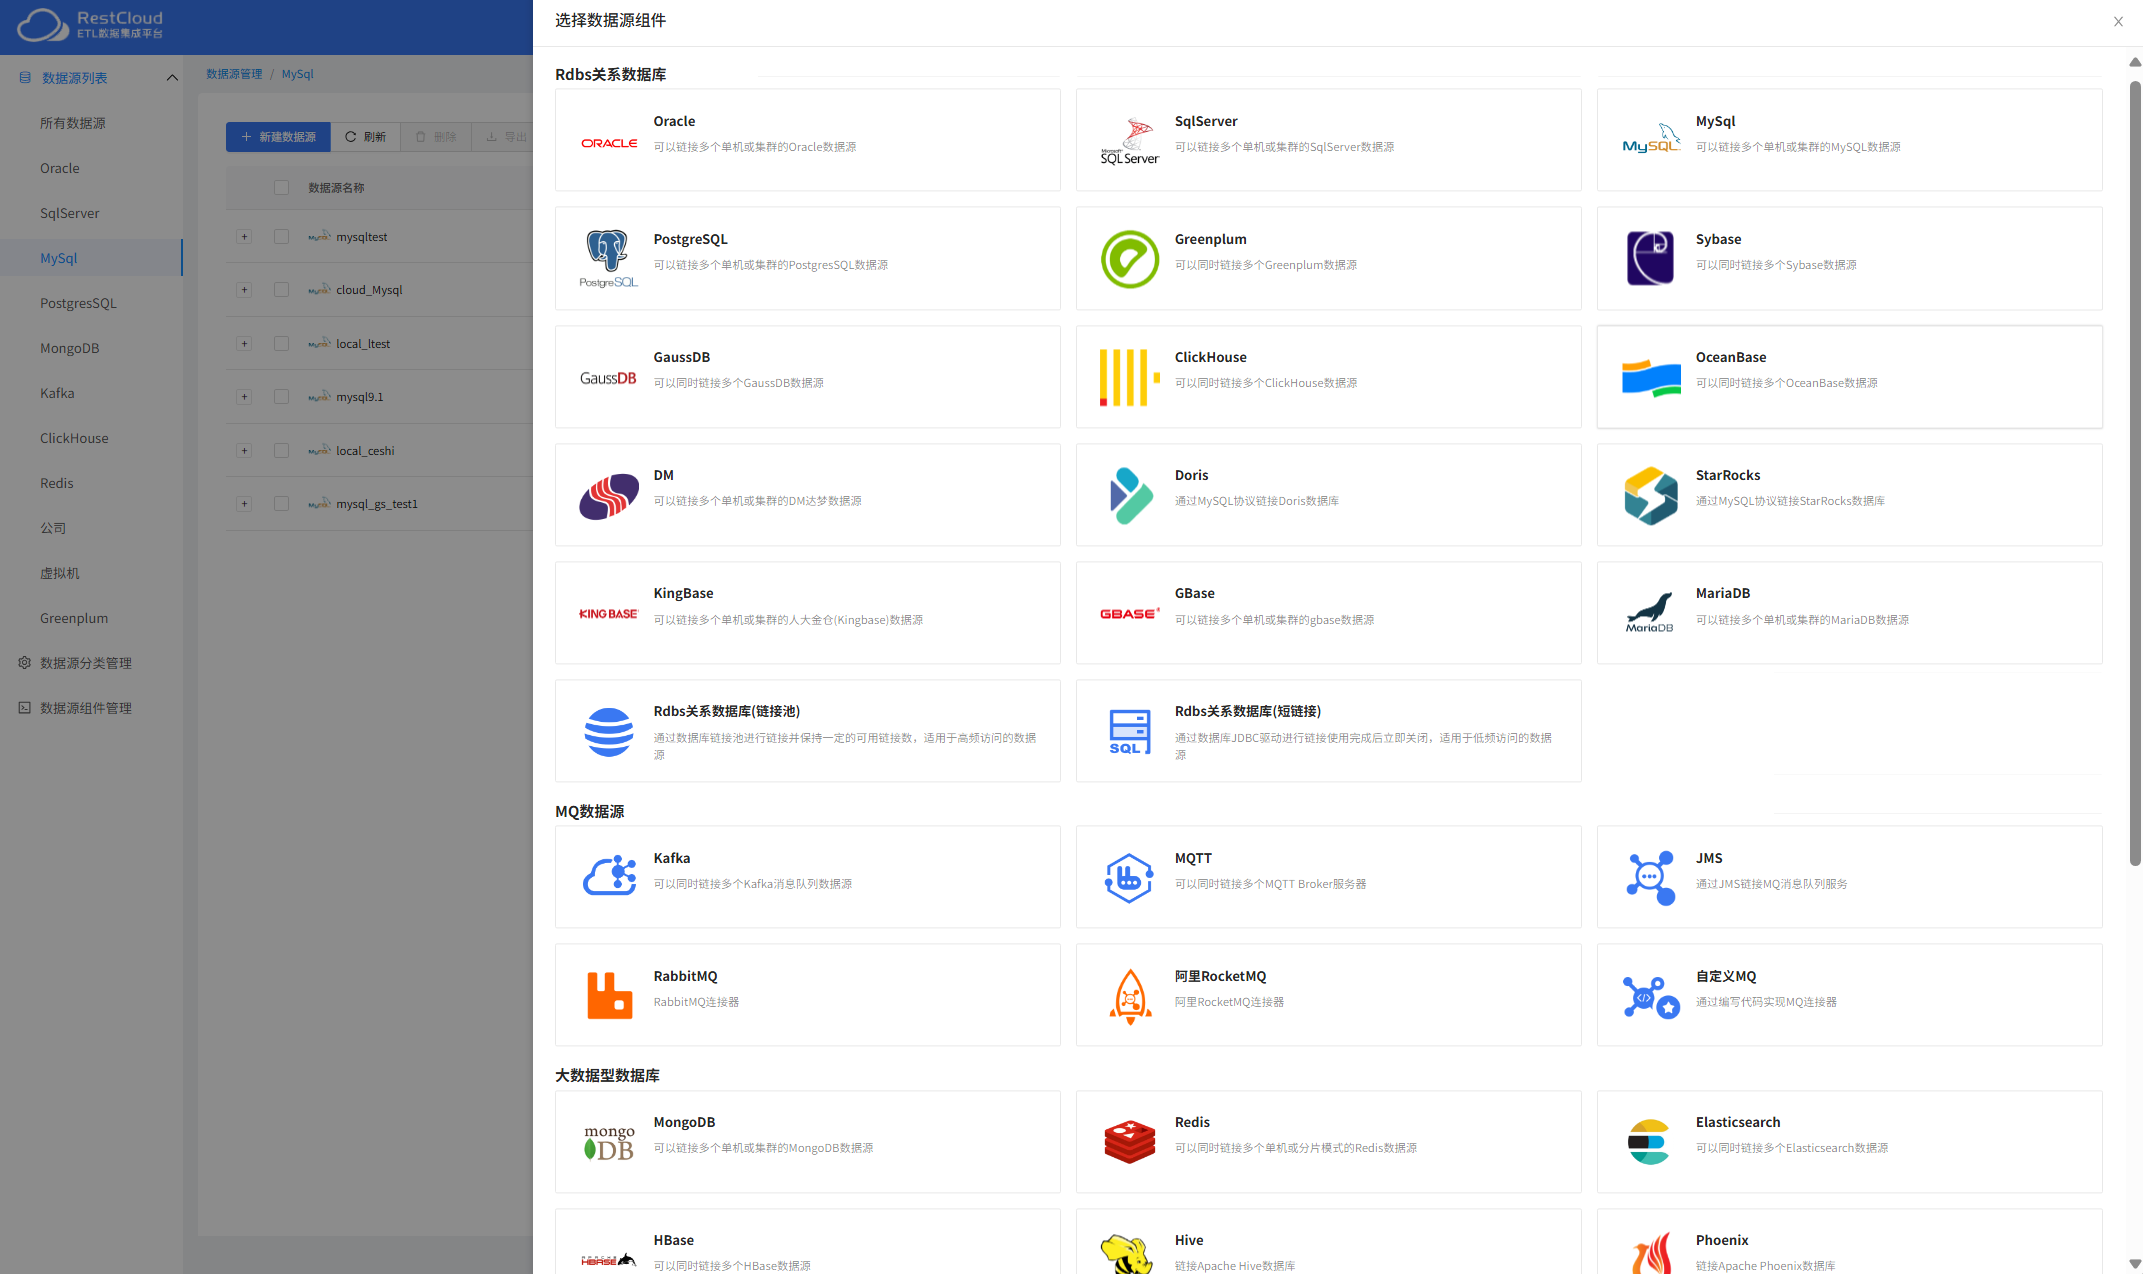
Task: Click the RestCloud logo
Action: pyautogui.click(x=90, y=24)
